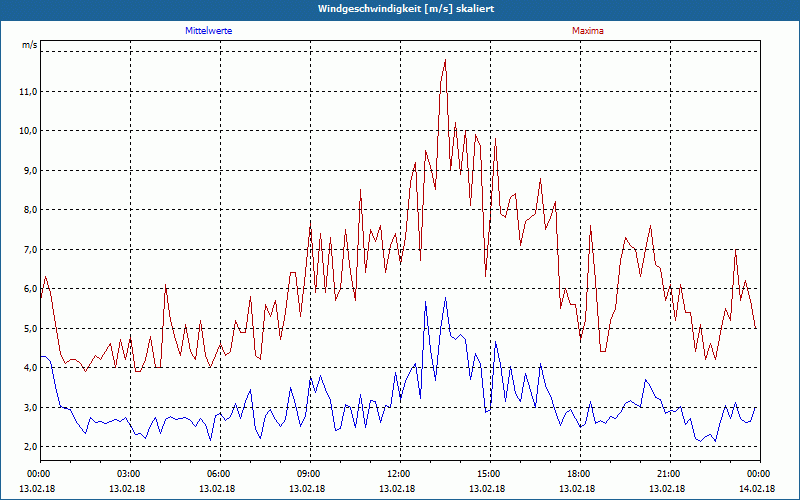Click the 06:00 time axis label
This screenshot has width=800, height=500.
[220, 473]
